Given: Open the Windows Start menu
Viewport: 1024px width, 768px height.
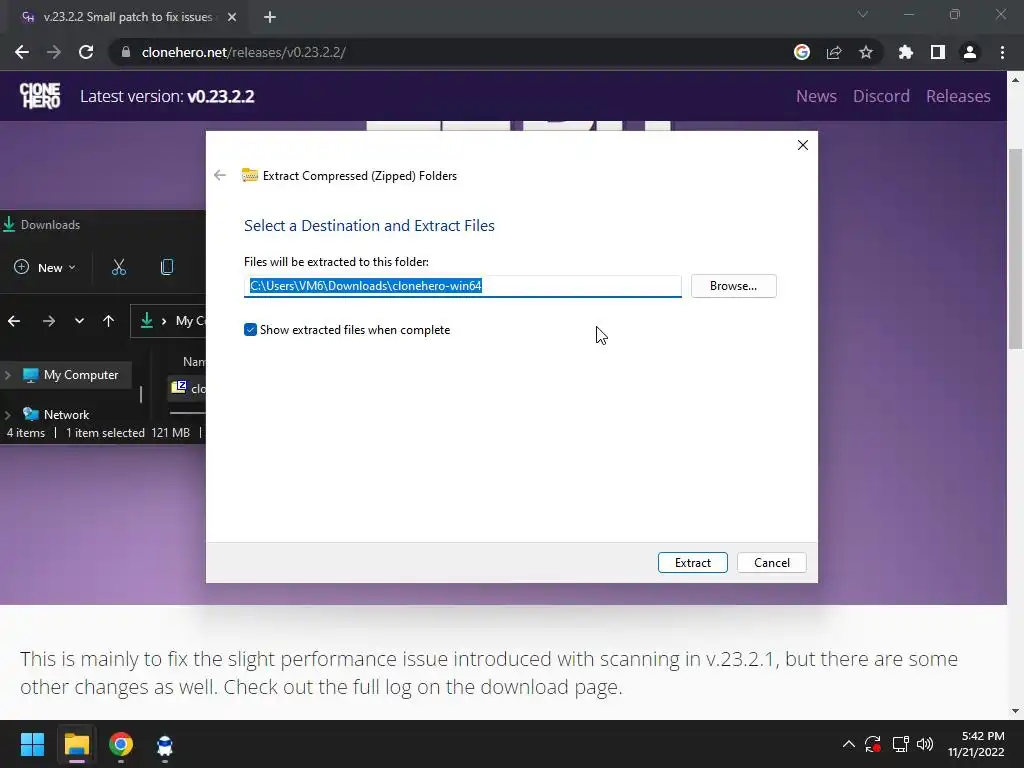Looking at the screenshot, I should 32,744.
